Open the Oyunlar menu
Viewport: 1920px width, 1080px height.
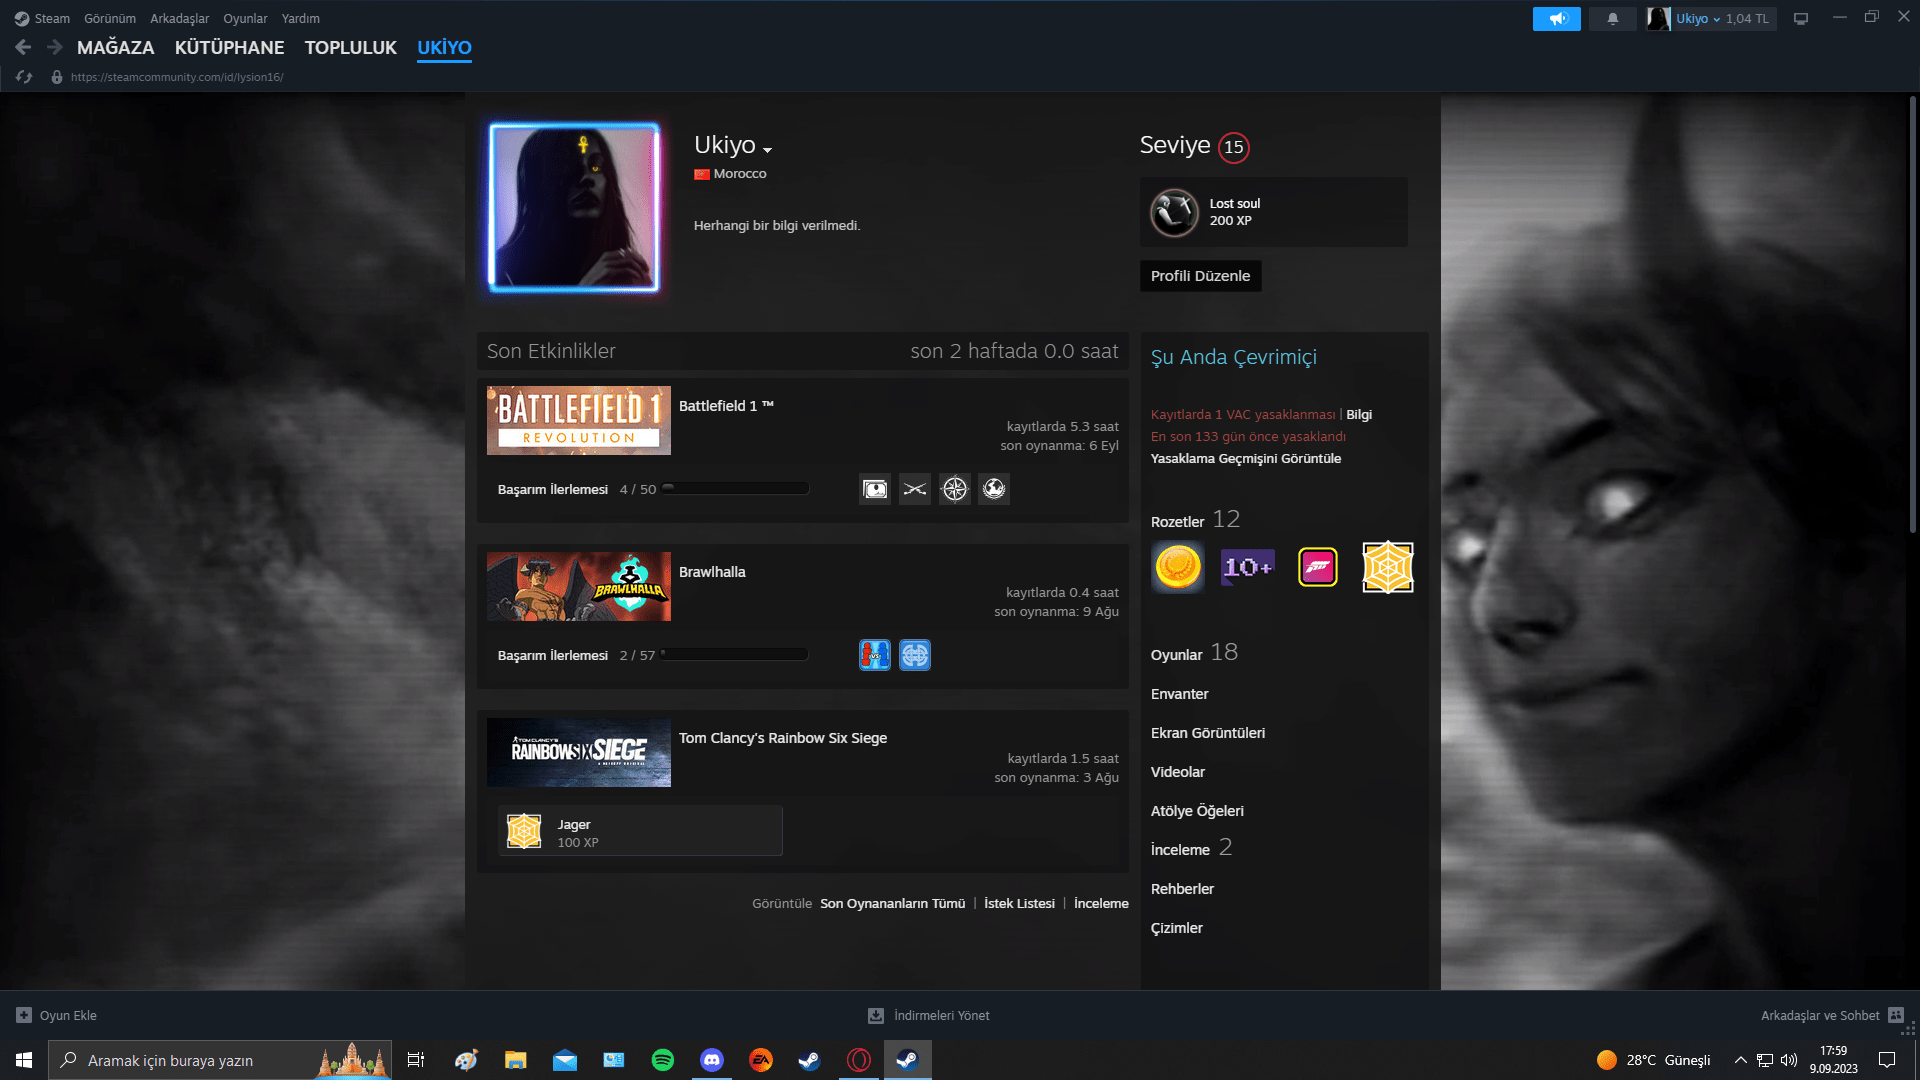(x=245, y=19)
